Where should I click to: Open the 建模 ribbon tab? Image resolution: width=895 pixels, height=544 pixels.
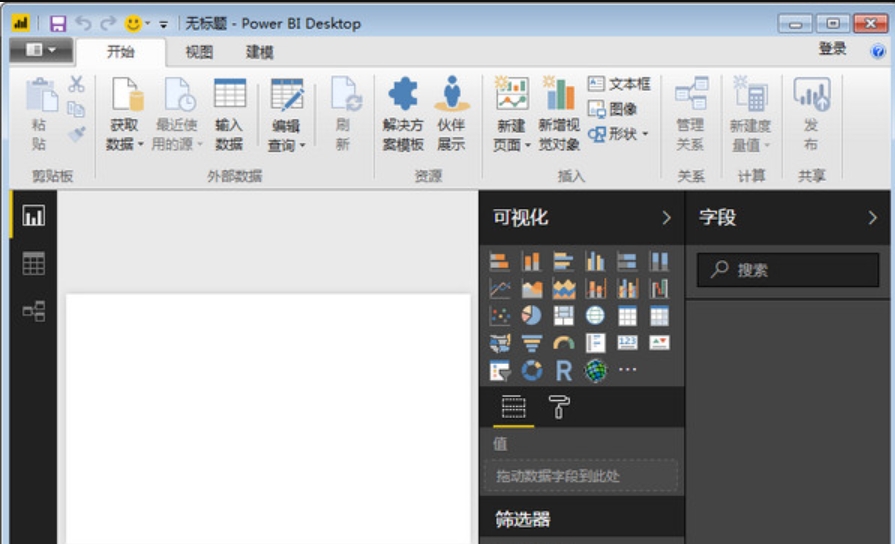point(260,52)
